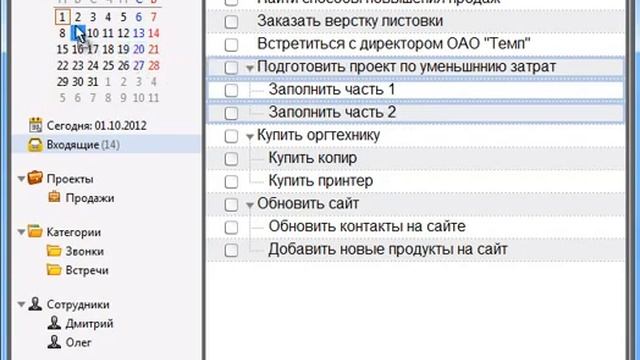The image size is (640, 360).
Task: Select task text Заказать верстку листовки
Action: pos(350,21)
